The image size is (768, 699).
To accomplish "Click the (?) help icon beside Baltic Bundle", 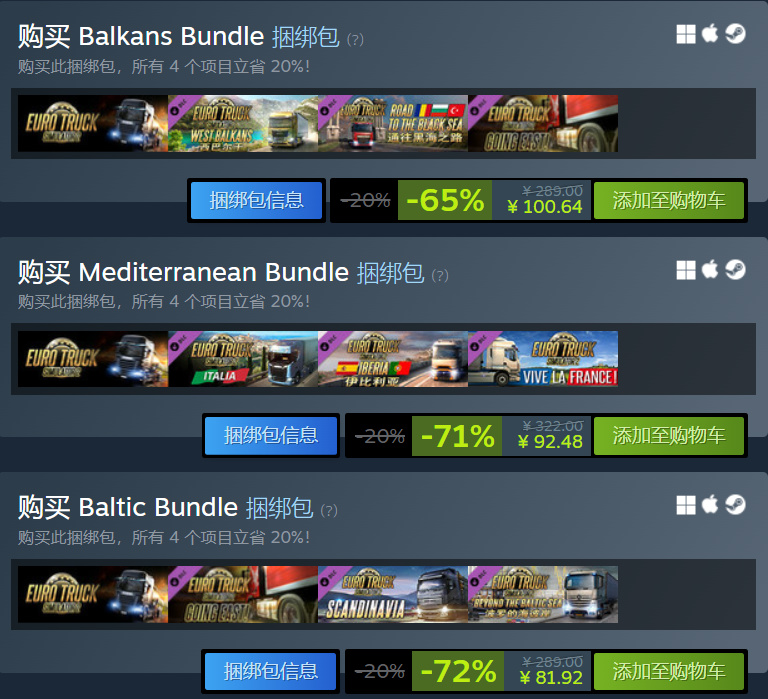I will point(329,511).
